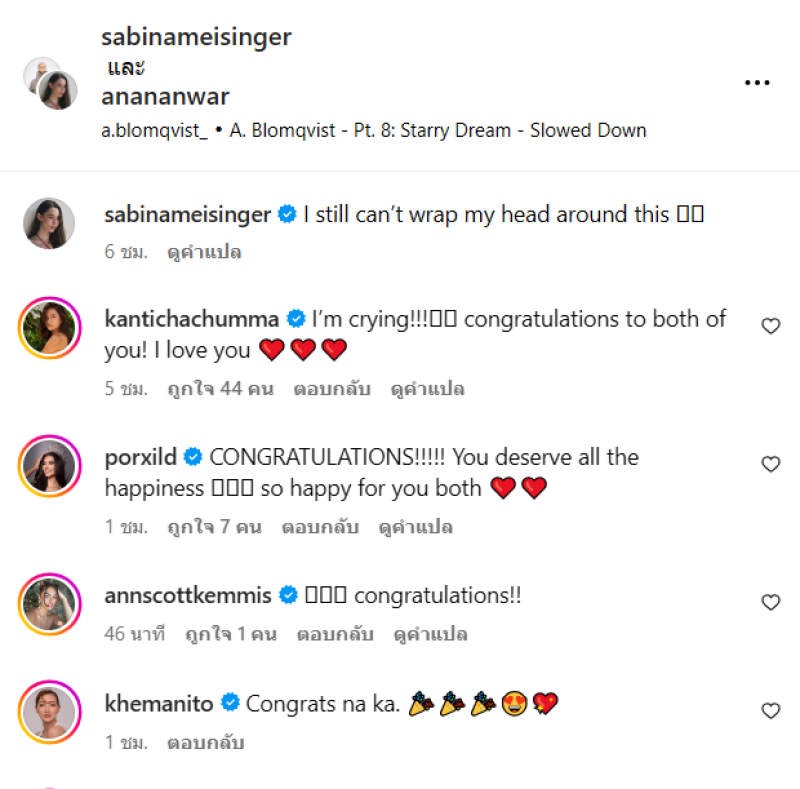Click the stacked header profile avatars
Image resolution: width=800 pixels, height=789 pixels.
pos(51,83)
